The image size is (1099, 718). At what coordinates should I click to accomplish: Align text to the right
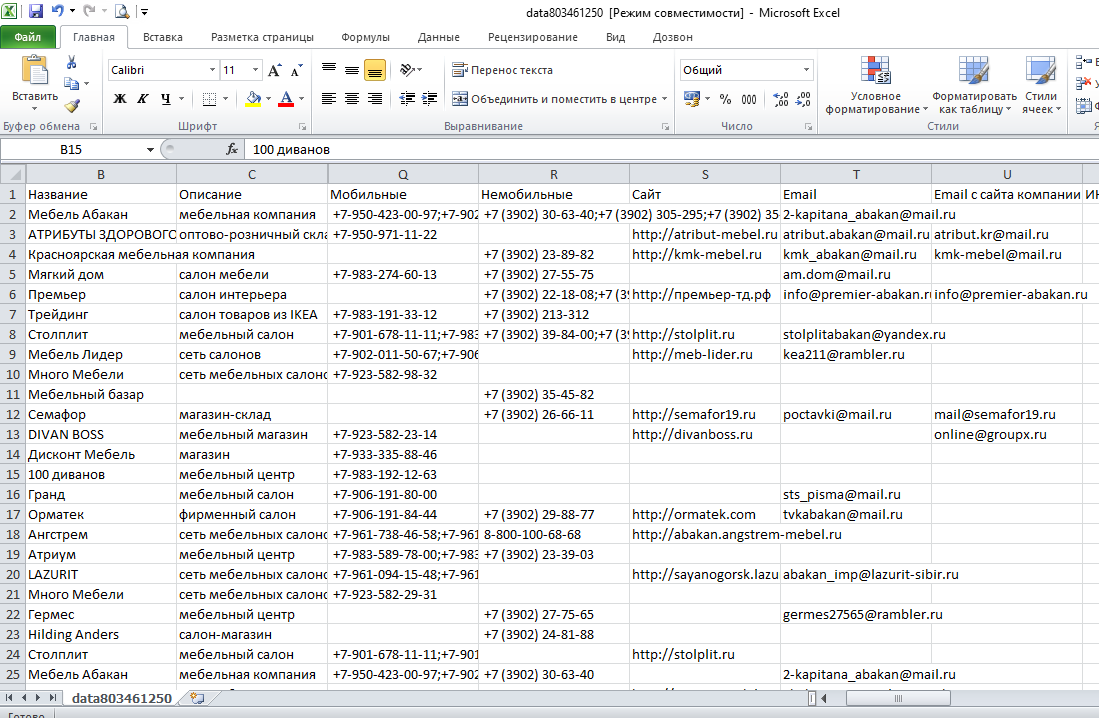[x=375, y=99]
